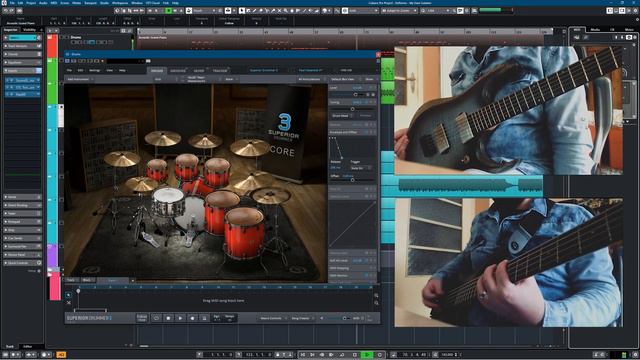Switch to Media tab in right zone

click(x=595, y=30)
